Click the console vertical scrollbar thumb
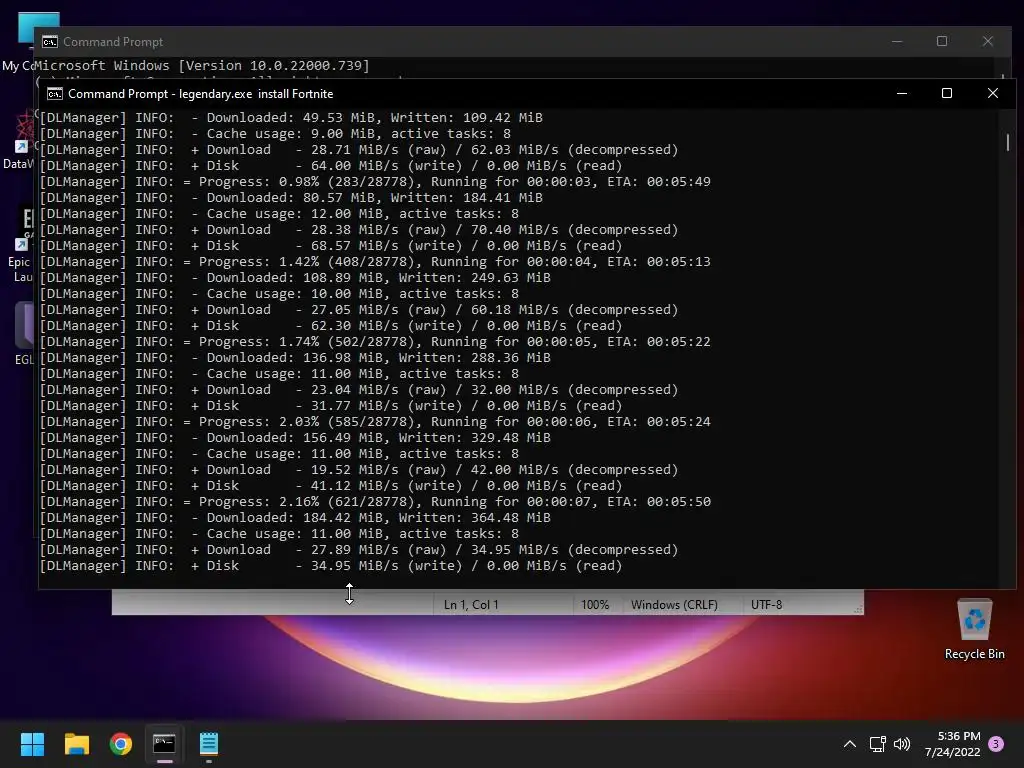The width and height of the screenshot is (1024, 768). pyautogui.click(x=1008, y=142)
